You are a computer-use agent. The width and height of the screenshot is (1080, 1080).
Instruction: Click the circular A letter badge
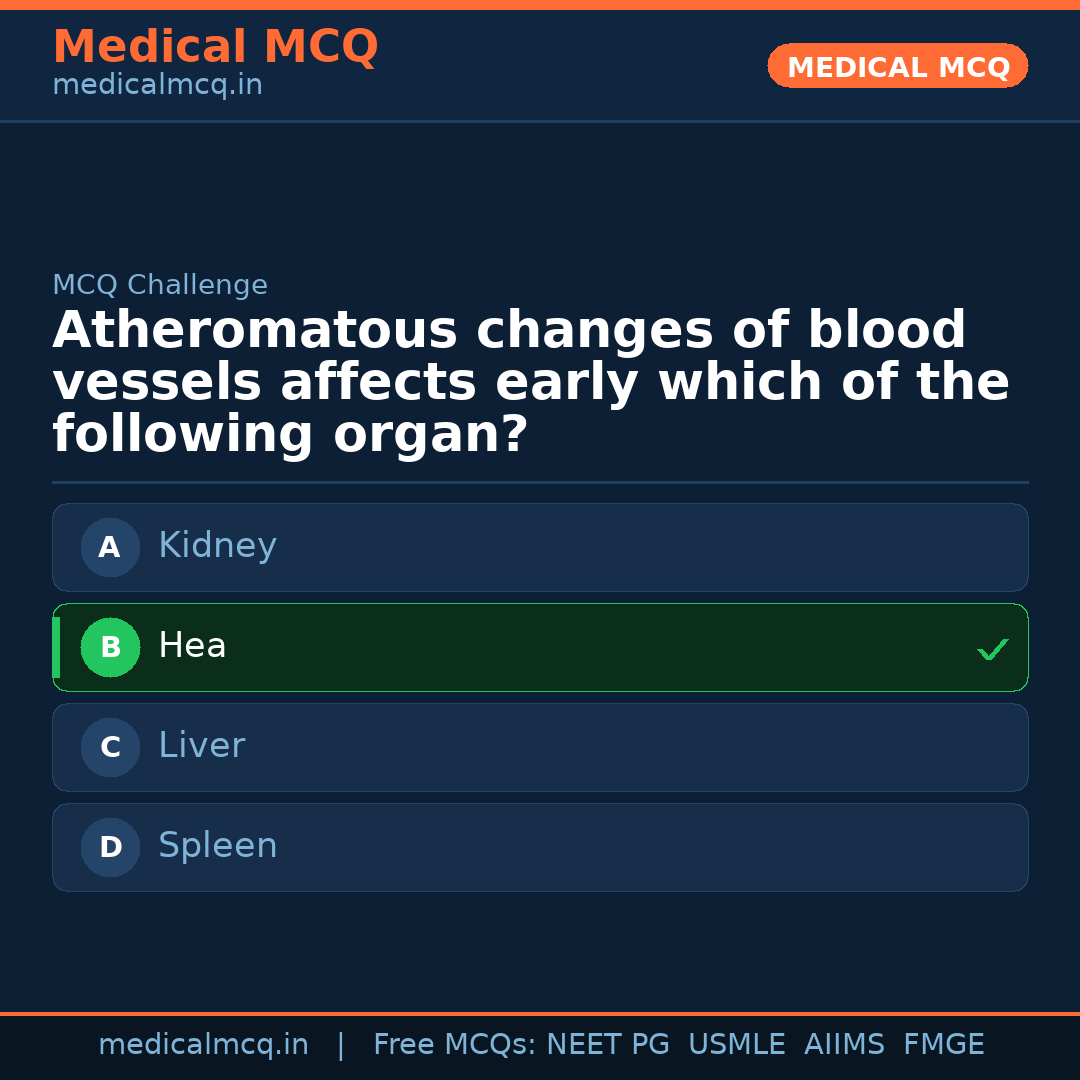pyautogui.click(x=110, y=547)
